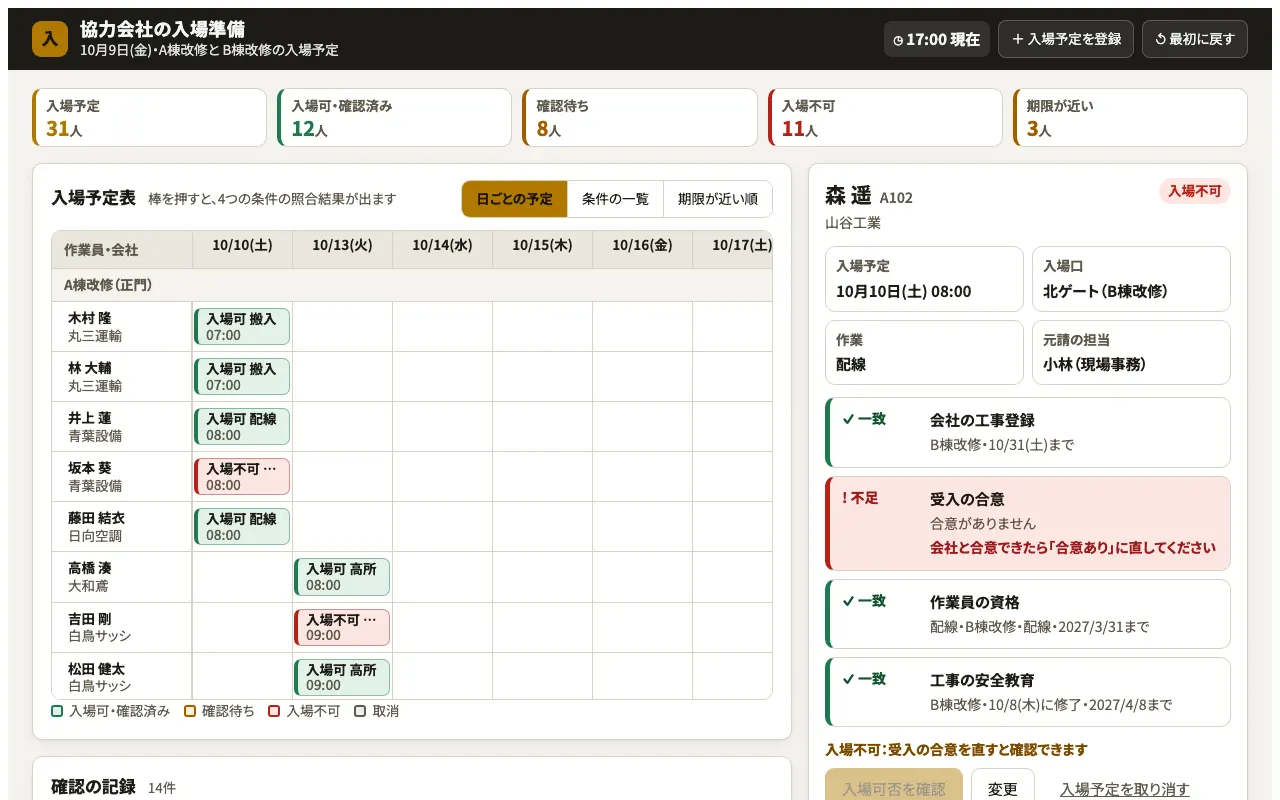1280x800 pixels.
Task: Click worker name 藤田 結衣
Action: (x=97, y=519)
